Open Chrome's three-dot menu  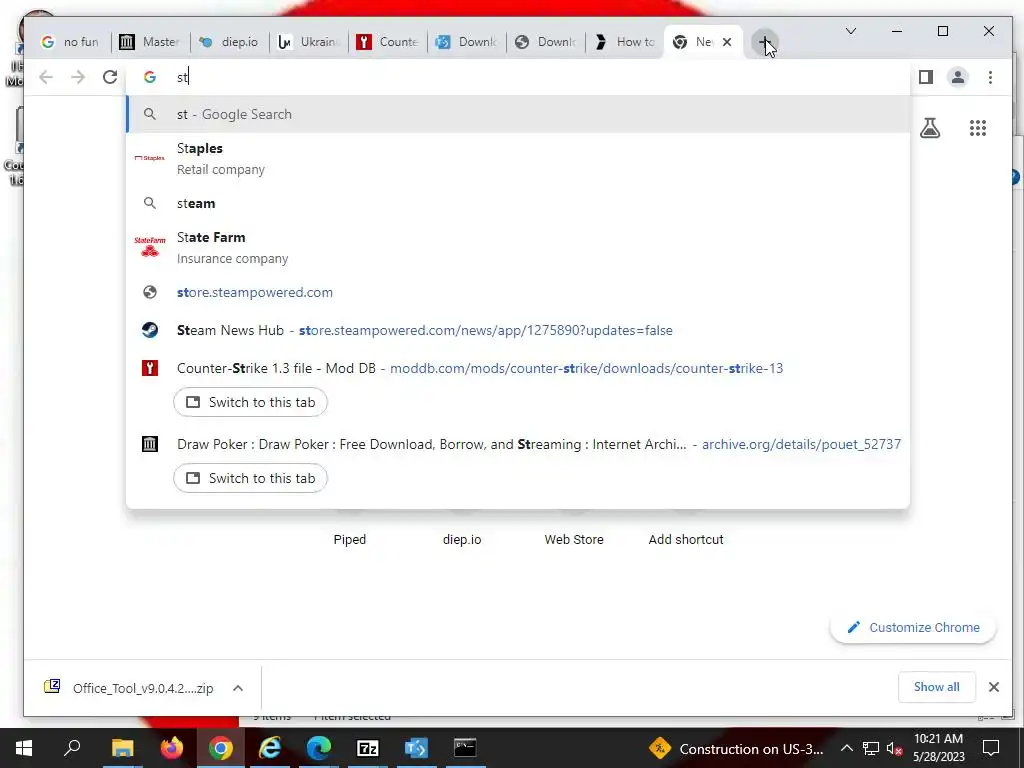pyautogui.click(x=990, y=77)
